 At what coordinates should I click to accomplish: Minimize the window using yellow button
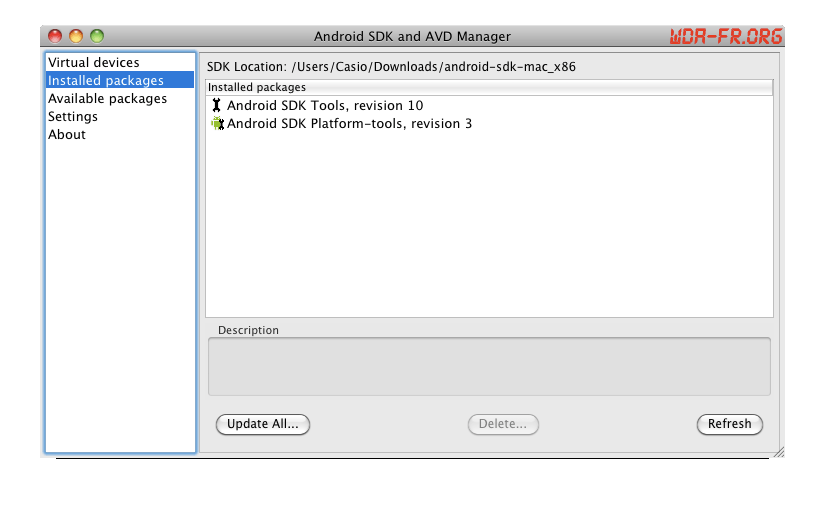76,36
